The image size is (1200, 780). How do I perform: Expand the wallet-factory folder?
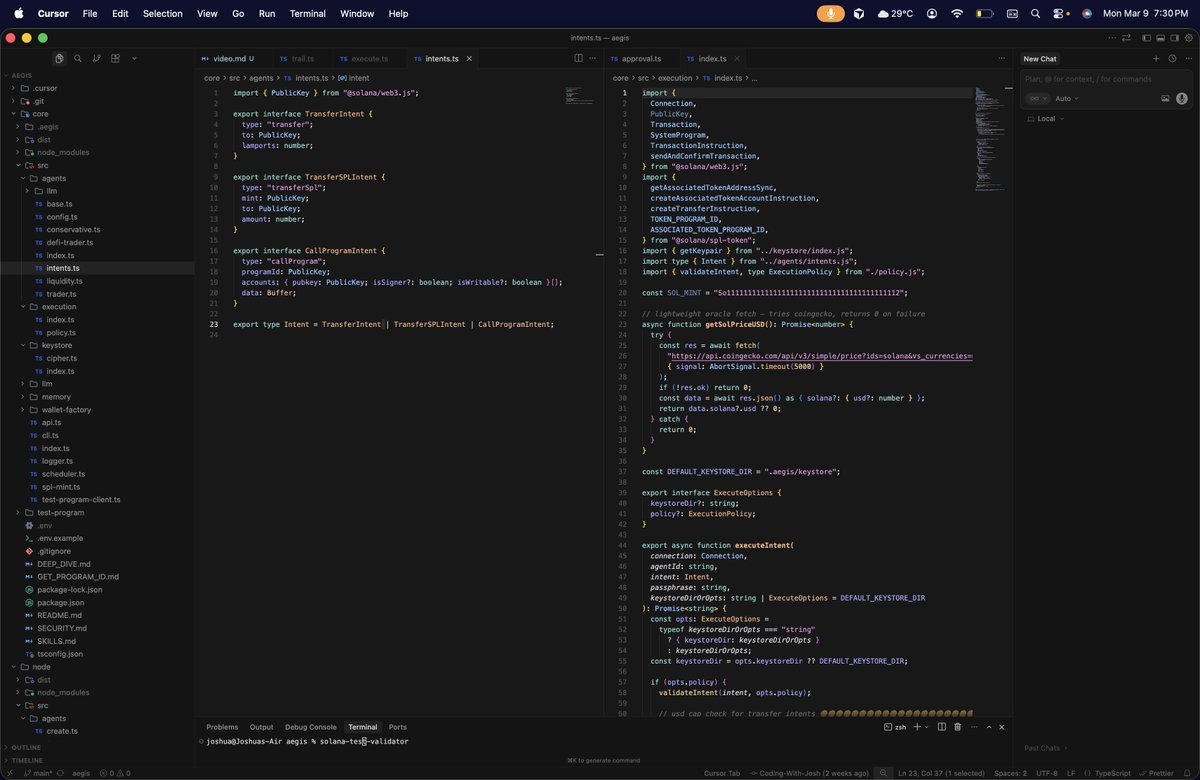66,410
